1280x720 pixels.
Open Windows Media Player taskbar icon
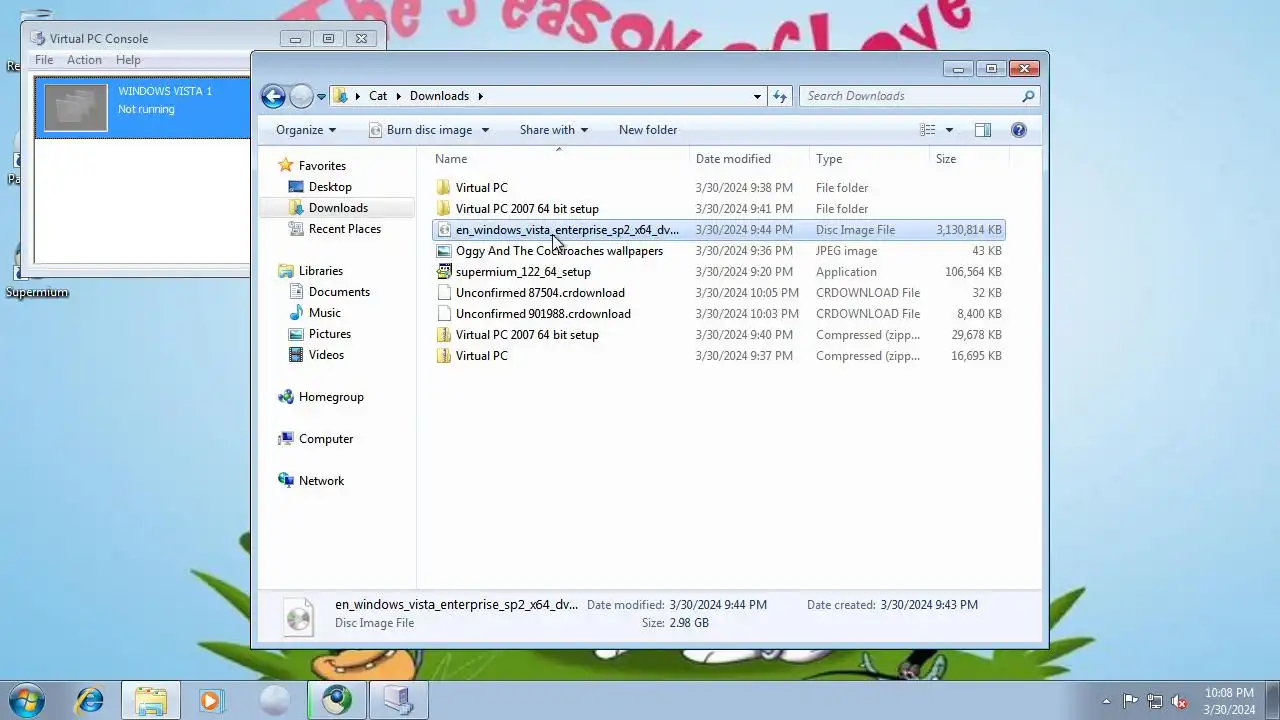point(211,700)
